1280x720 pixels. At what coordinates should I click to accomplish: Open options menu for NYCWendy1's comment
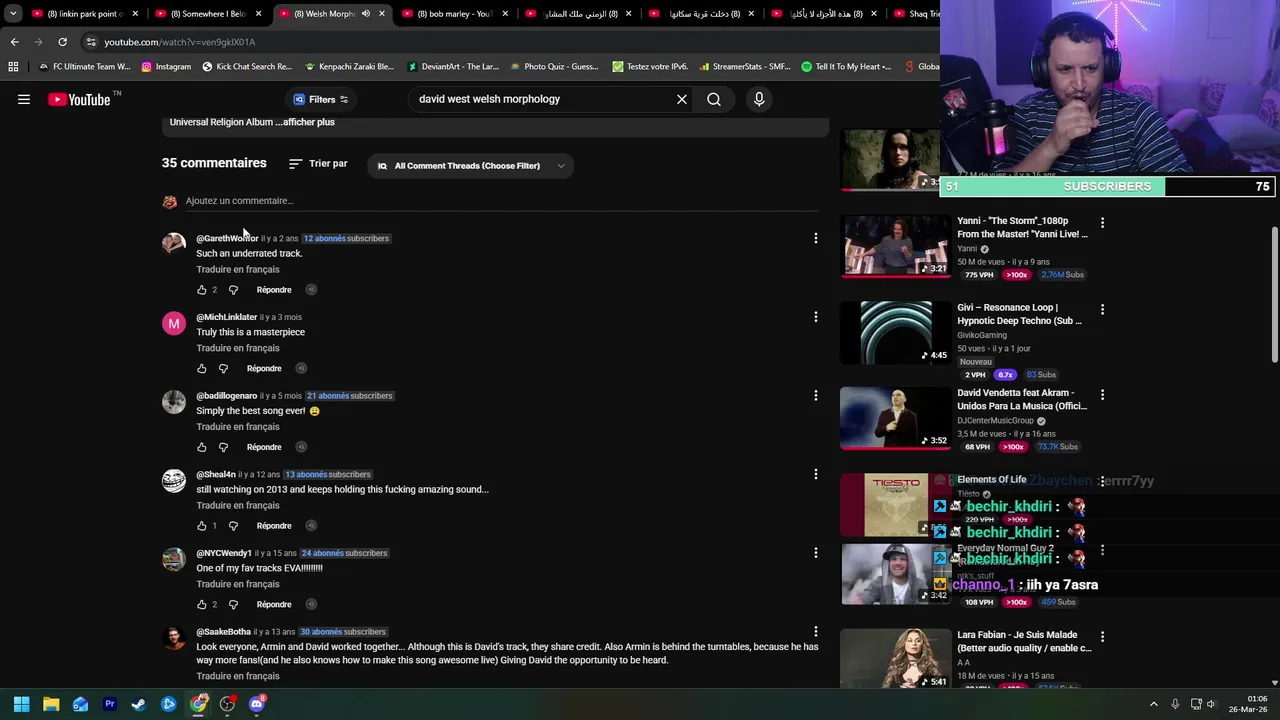pos(815,553)
